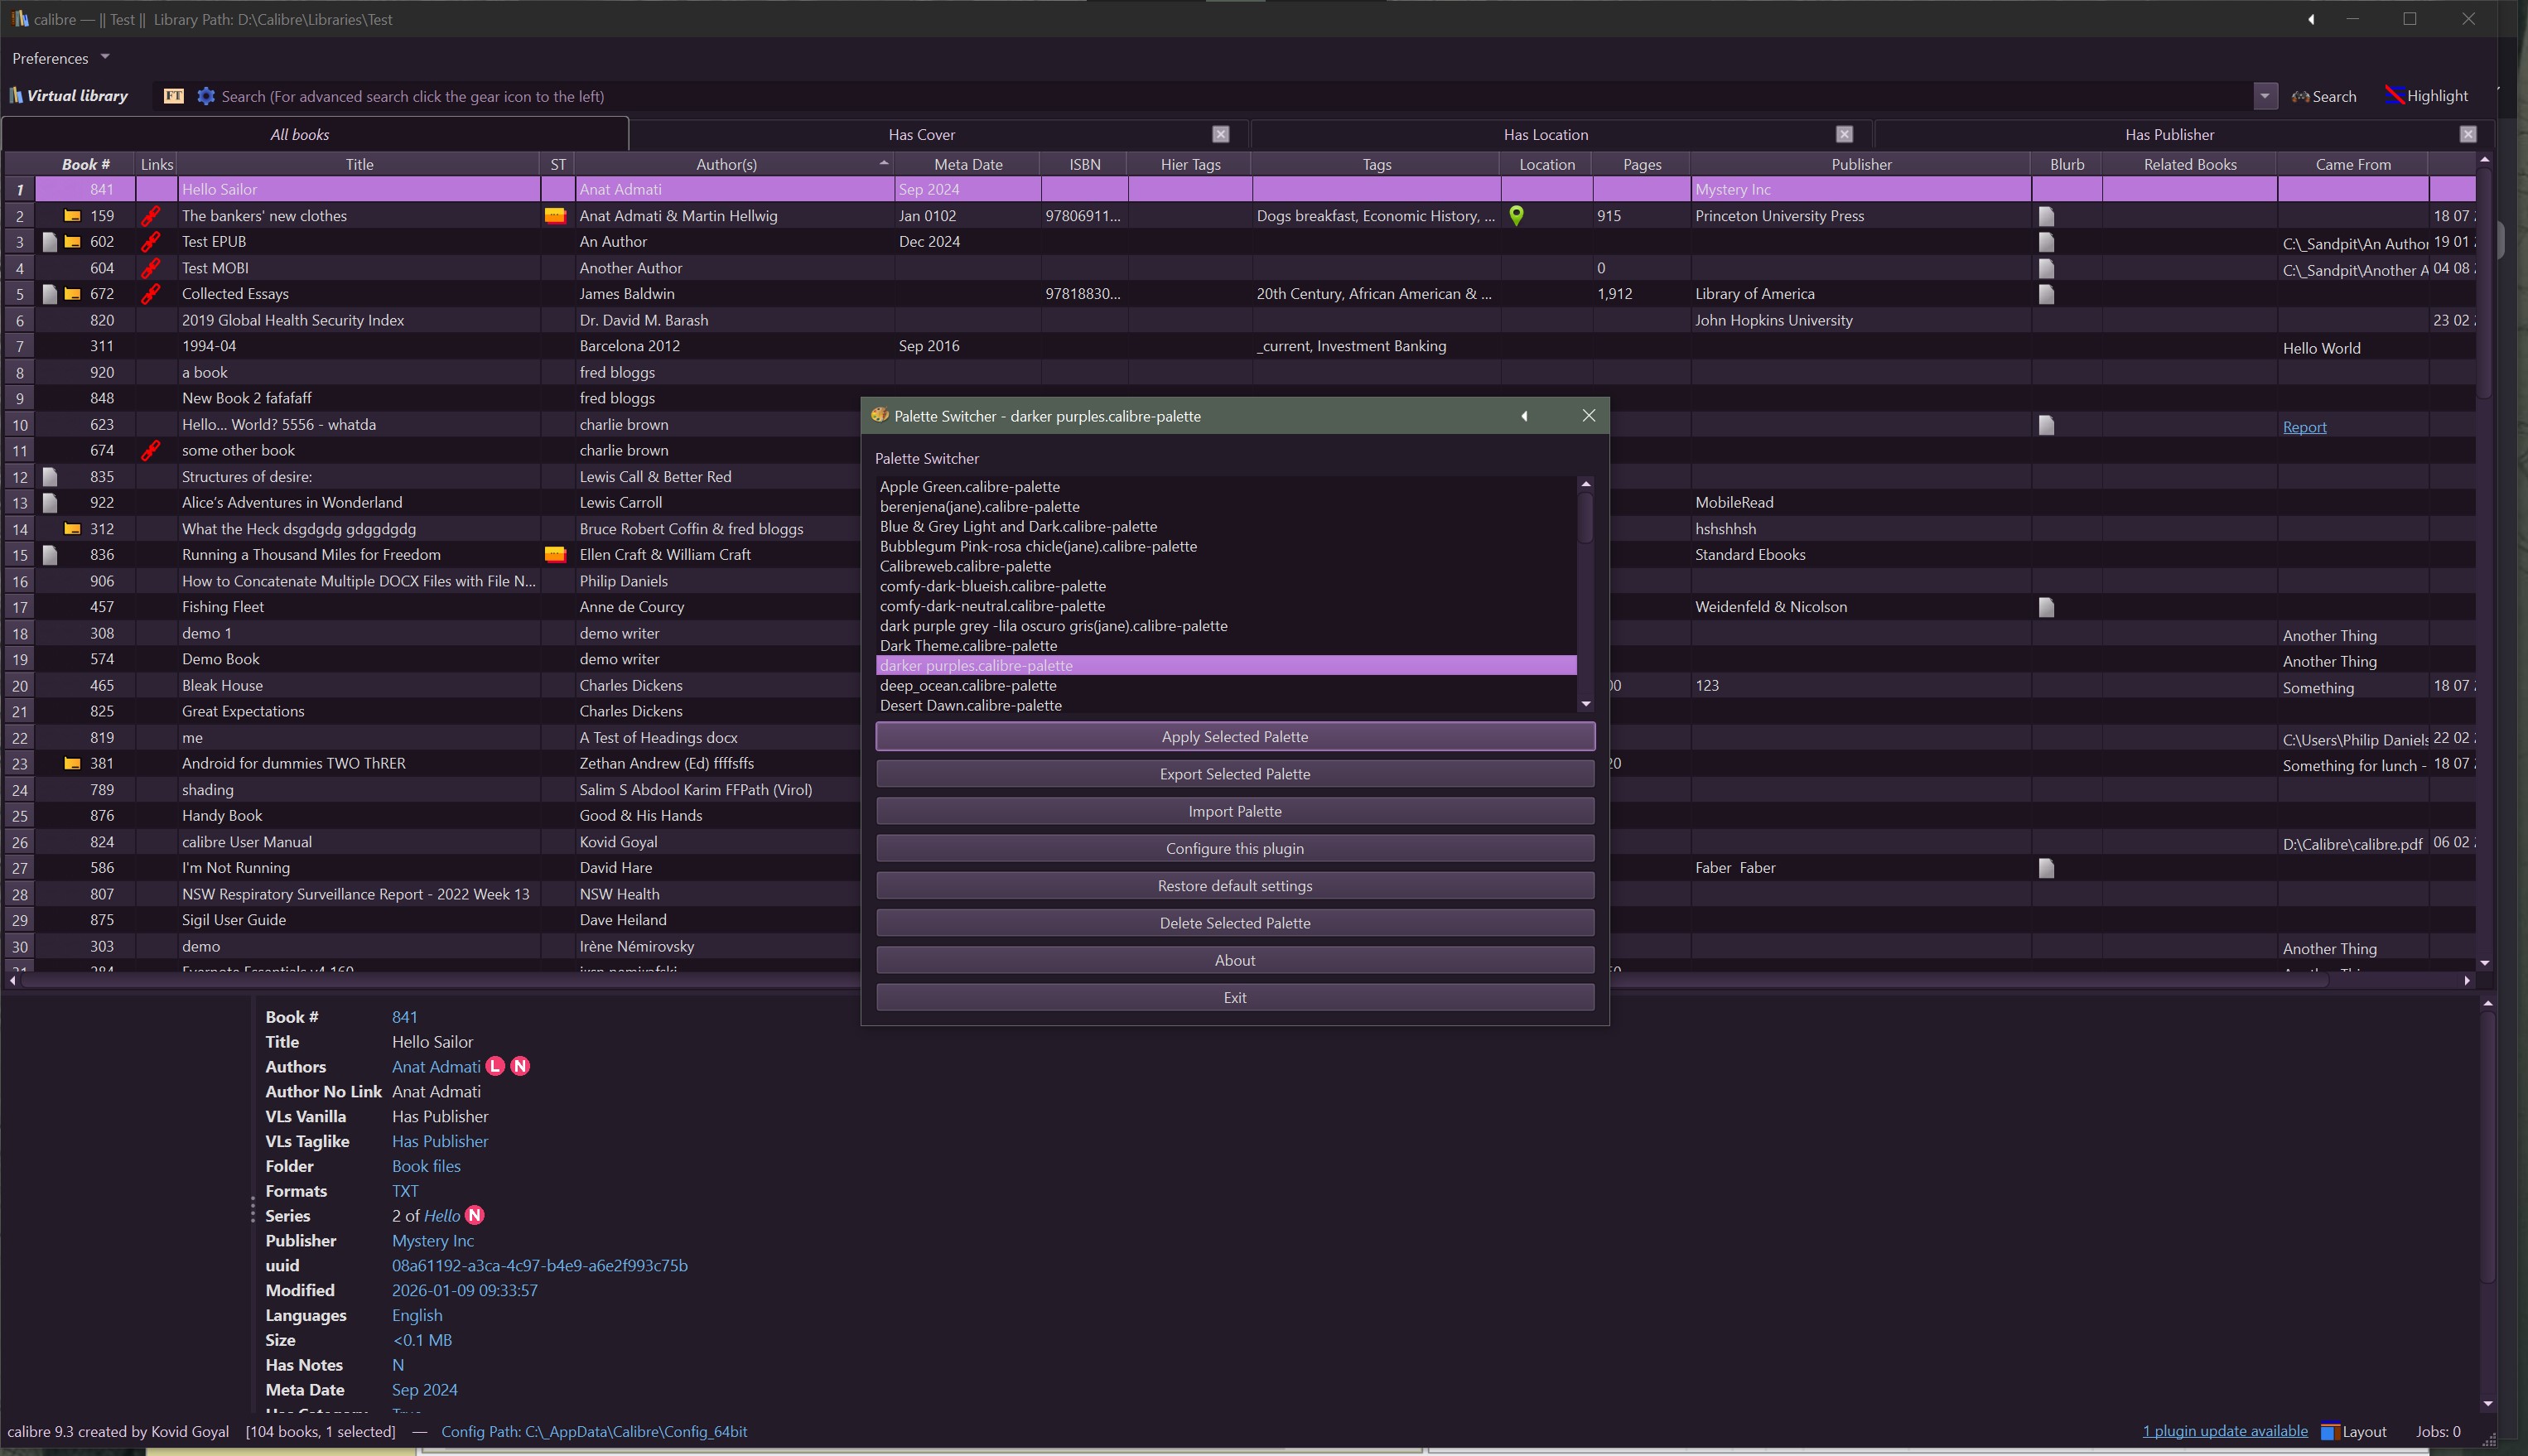Click Author(s) column sort arrow header

883,163
